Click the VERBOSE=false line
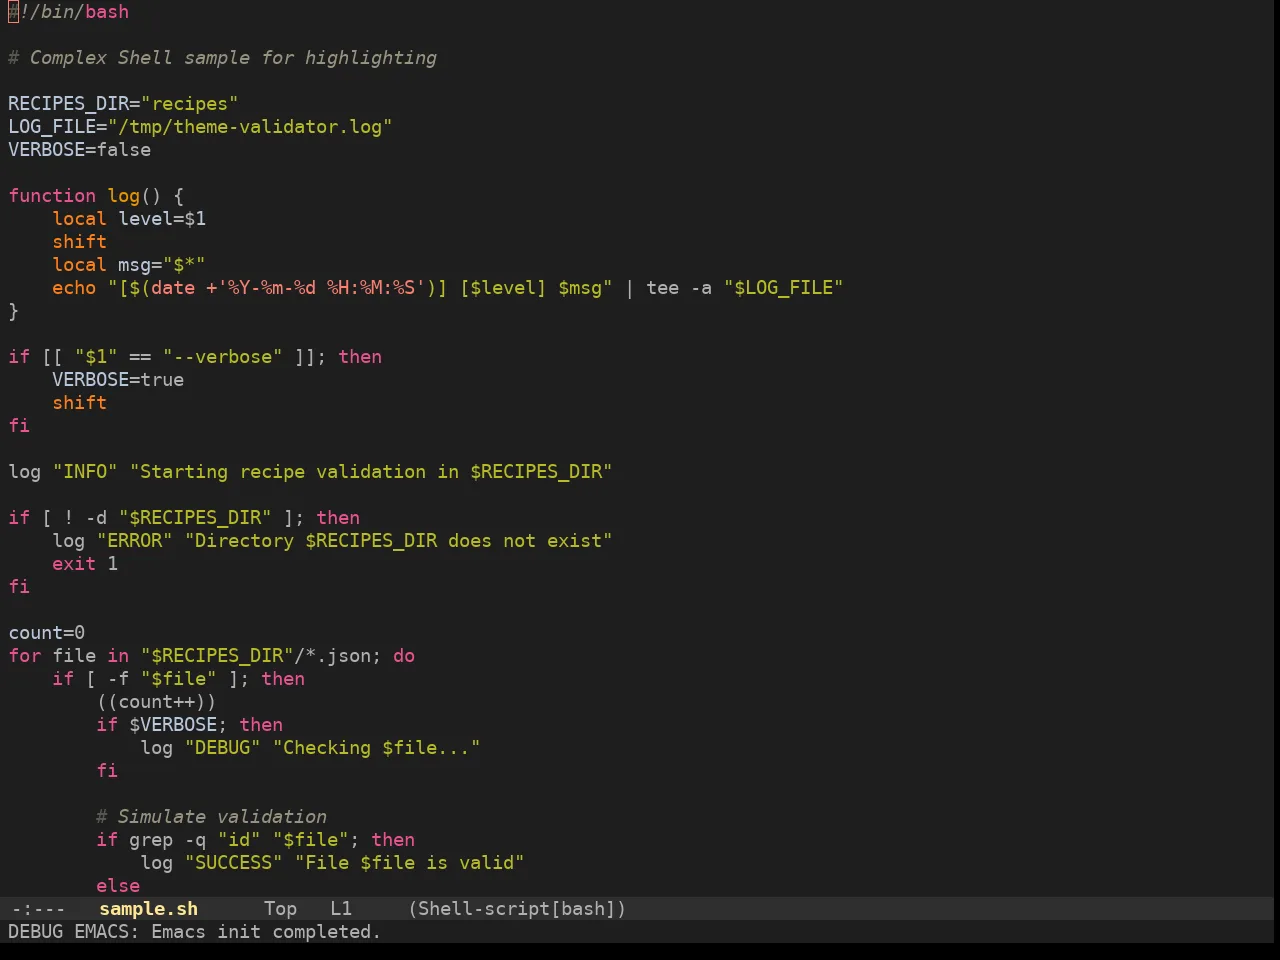Image resolution: width=1280 pixels, height=960 pixels. point(80,150)
